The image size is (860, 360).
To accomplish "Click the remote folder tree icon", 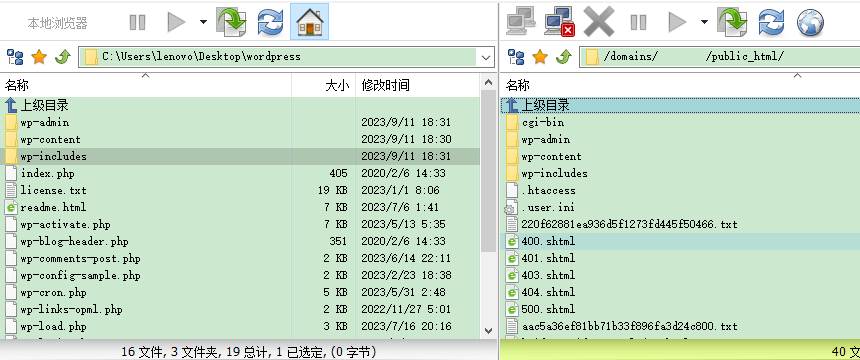I will click(516, 57).
